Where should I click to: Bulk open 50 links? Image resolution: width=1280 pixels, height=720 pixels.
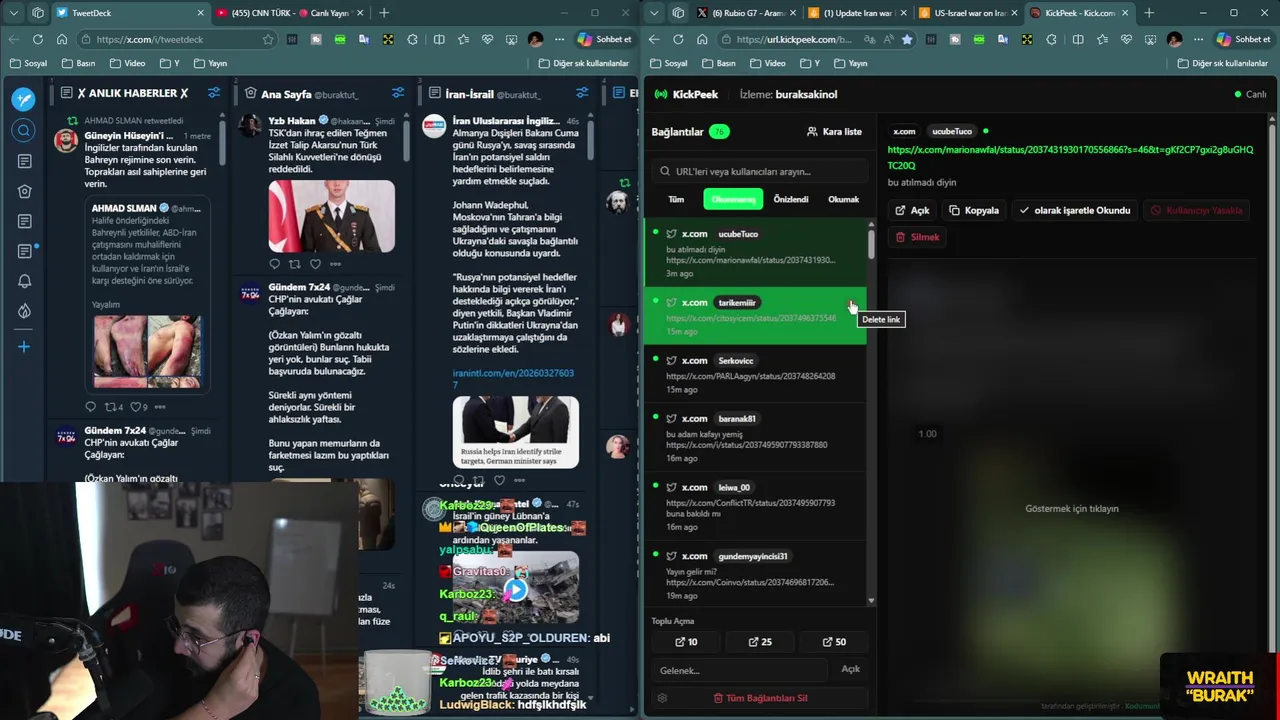[x=834, y=642]
